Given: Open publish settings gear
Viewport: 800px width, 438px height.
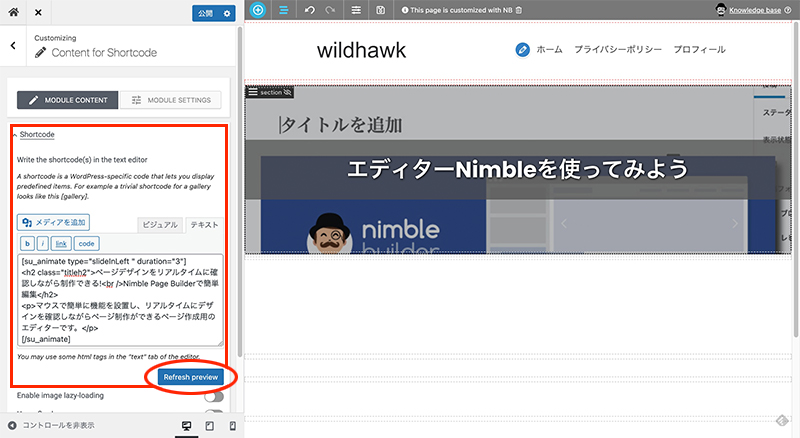Looking at the screenshot, I should (x=227, y=13).
